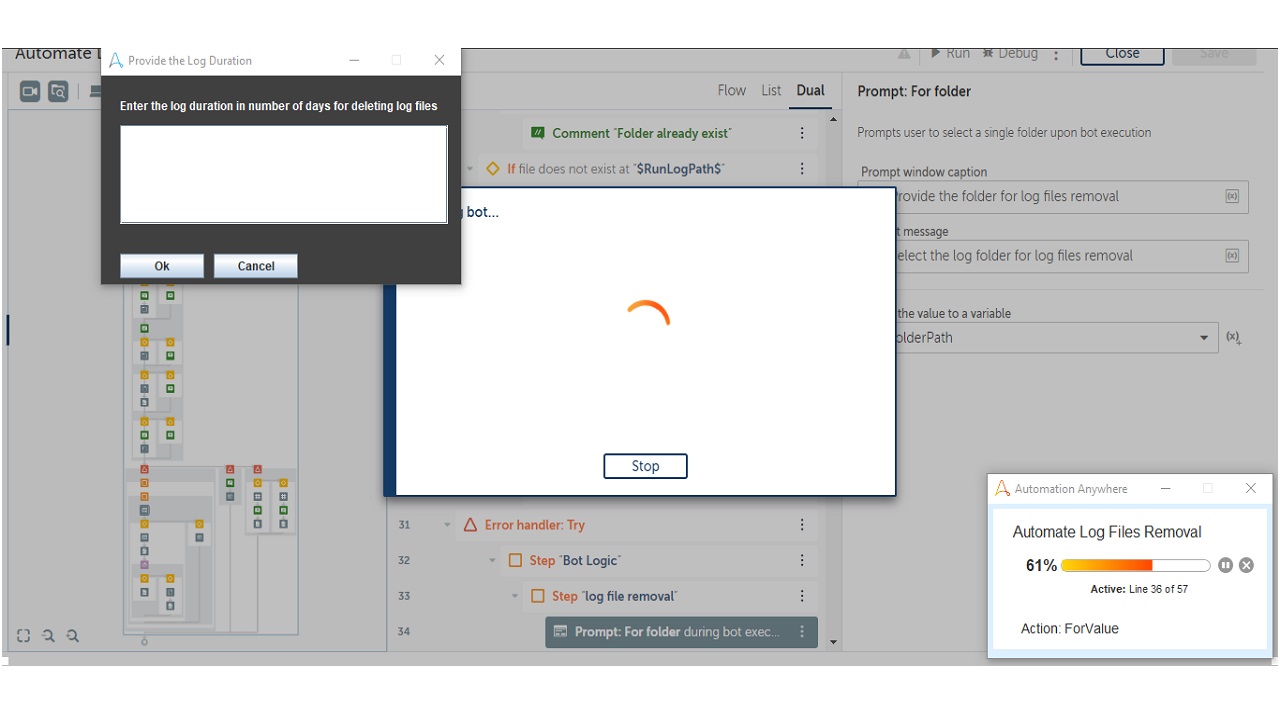
Task: Open options for Comment 'Folder already exist' row
Action: [802, 133]
